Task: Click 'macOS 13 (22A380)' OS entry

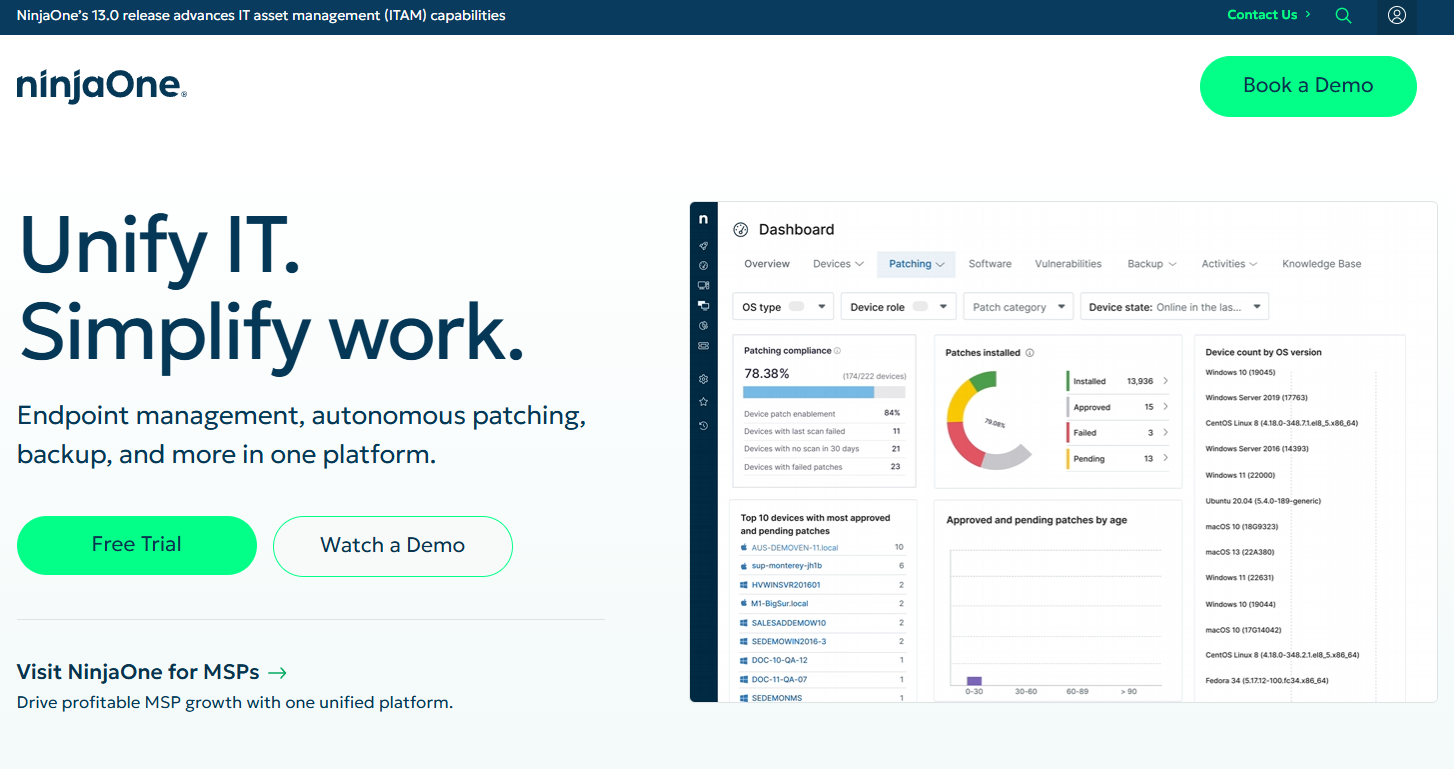Action: click(1240, 552)
